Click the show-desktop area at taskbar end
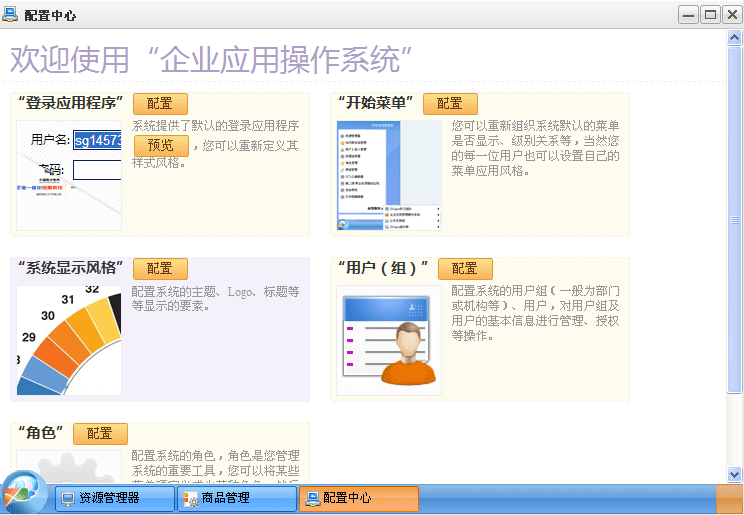 pos(729,498)
